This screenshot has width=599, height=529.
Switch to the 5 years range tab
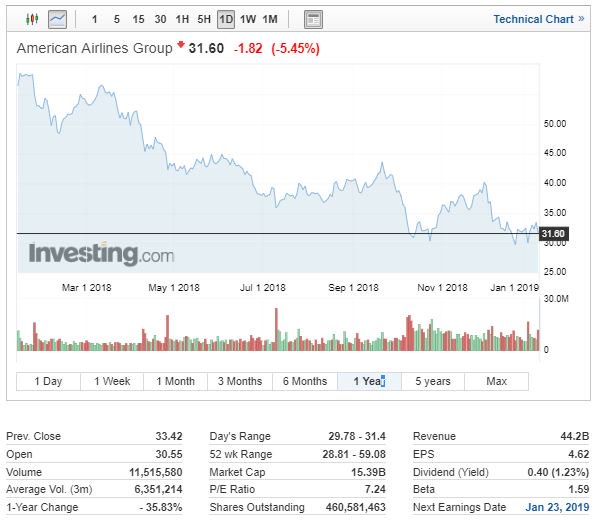point(433,381)
